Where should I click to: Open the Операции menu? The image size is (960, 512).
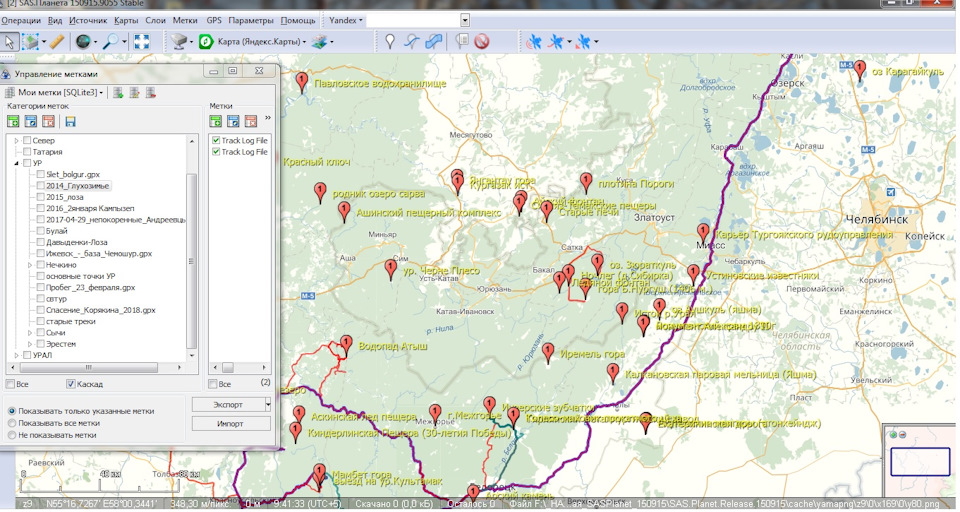pyautogui.click(x=21, y=20)
